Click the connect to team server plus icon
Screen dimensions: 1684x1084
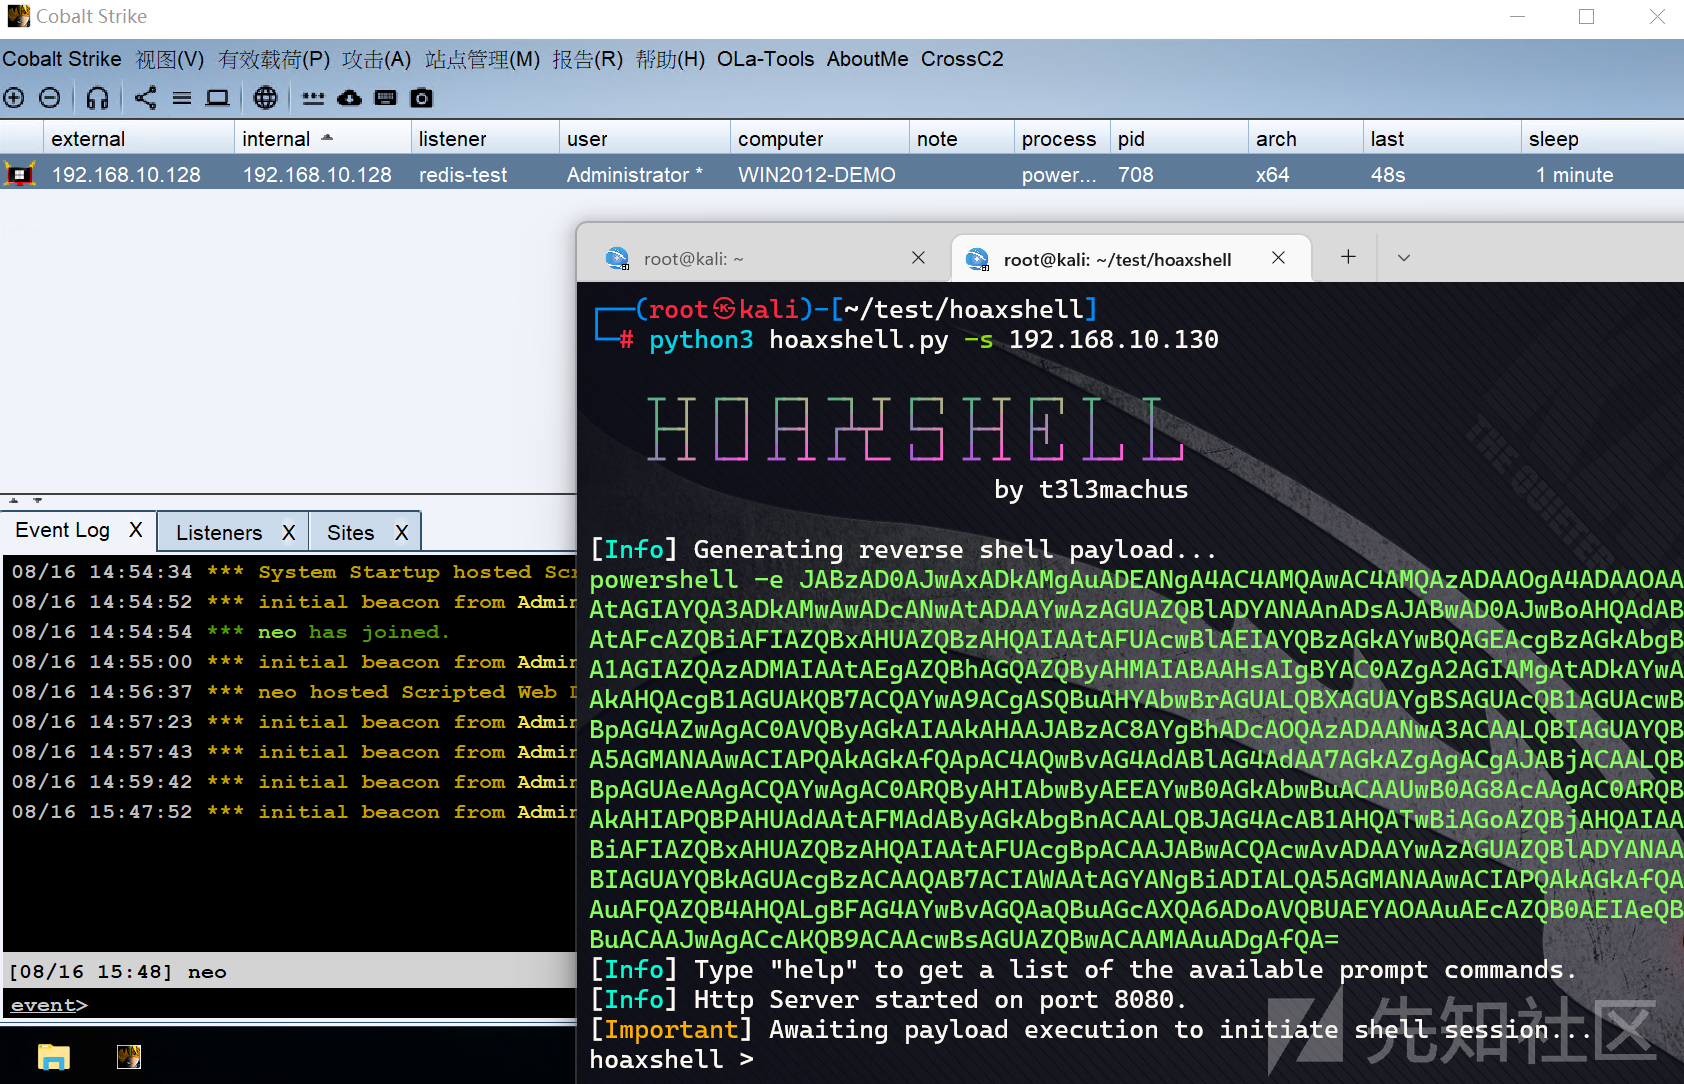[x=14, y=98]
